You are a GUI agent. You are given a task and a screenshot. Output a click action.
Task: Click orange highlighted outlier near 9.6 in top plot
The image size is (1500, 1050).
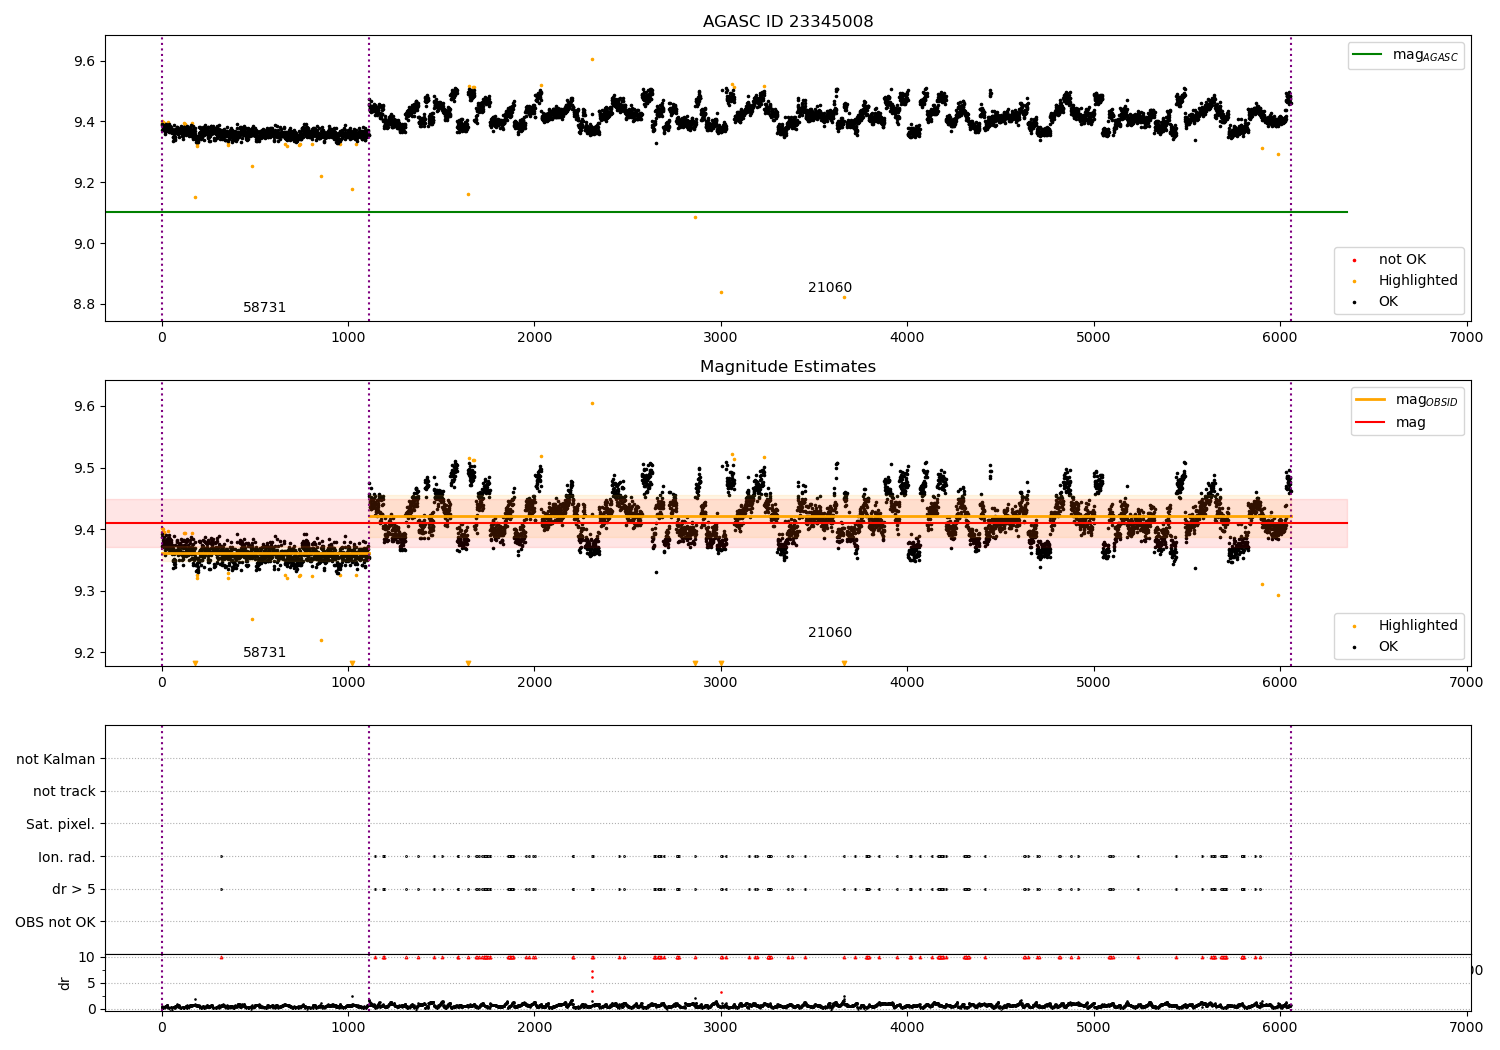(x=592, y=59)
